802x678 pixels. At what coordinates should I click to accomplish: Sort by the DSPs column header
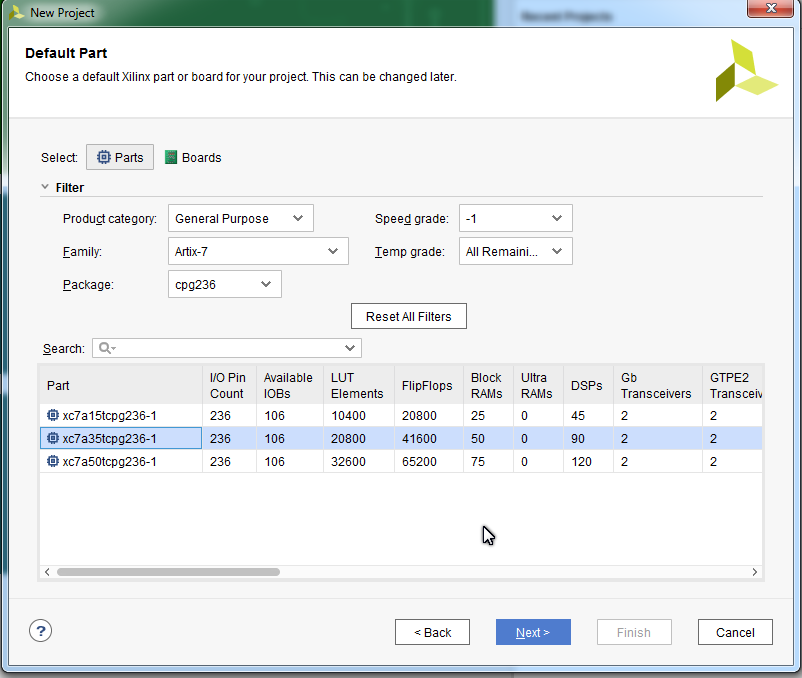click(x=588, y=385)
